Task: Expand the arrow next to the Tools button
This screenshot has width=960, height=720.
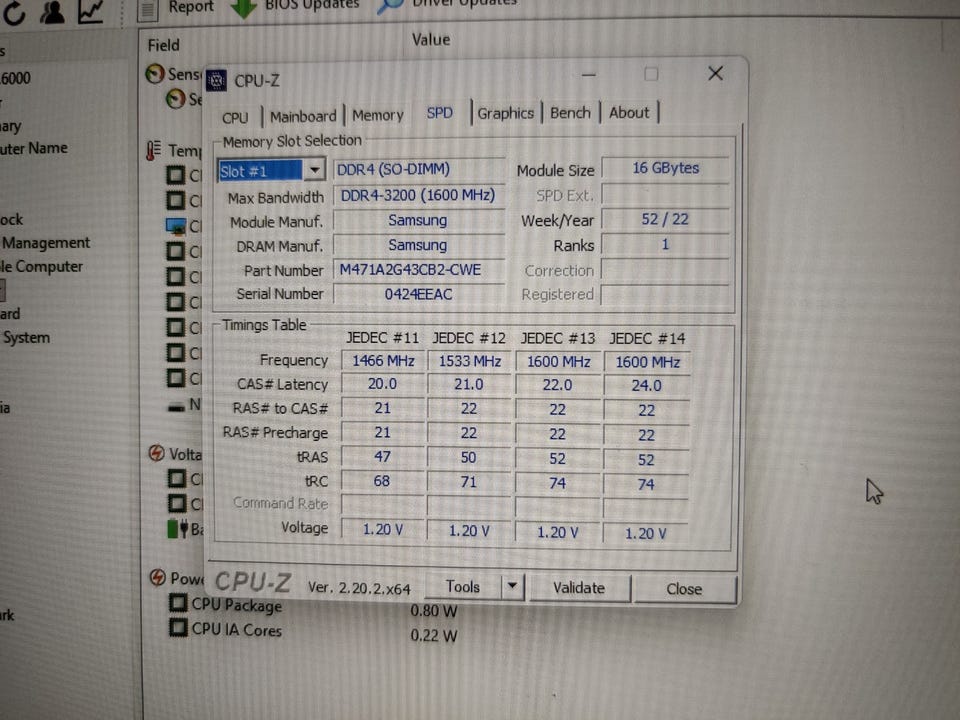Action: coord(512,587)
